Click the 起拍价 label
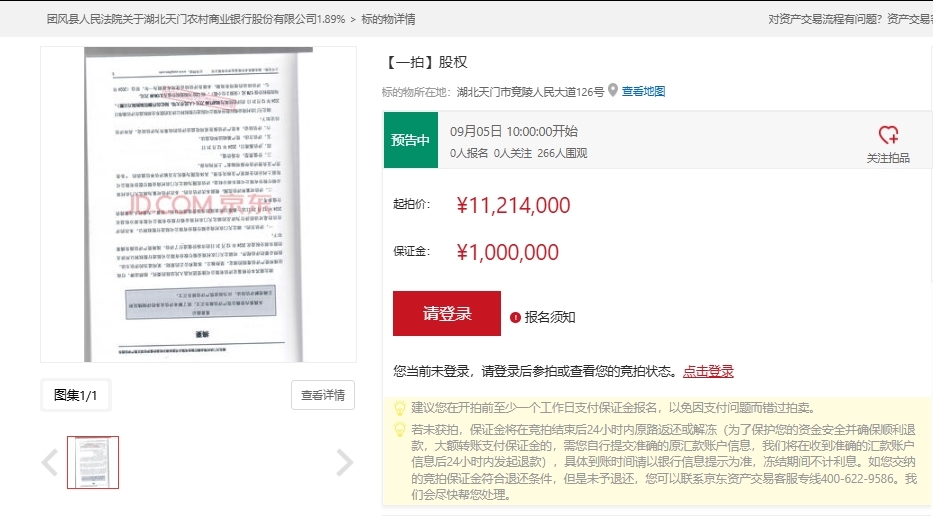 411,204
